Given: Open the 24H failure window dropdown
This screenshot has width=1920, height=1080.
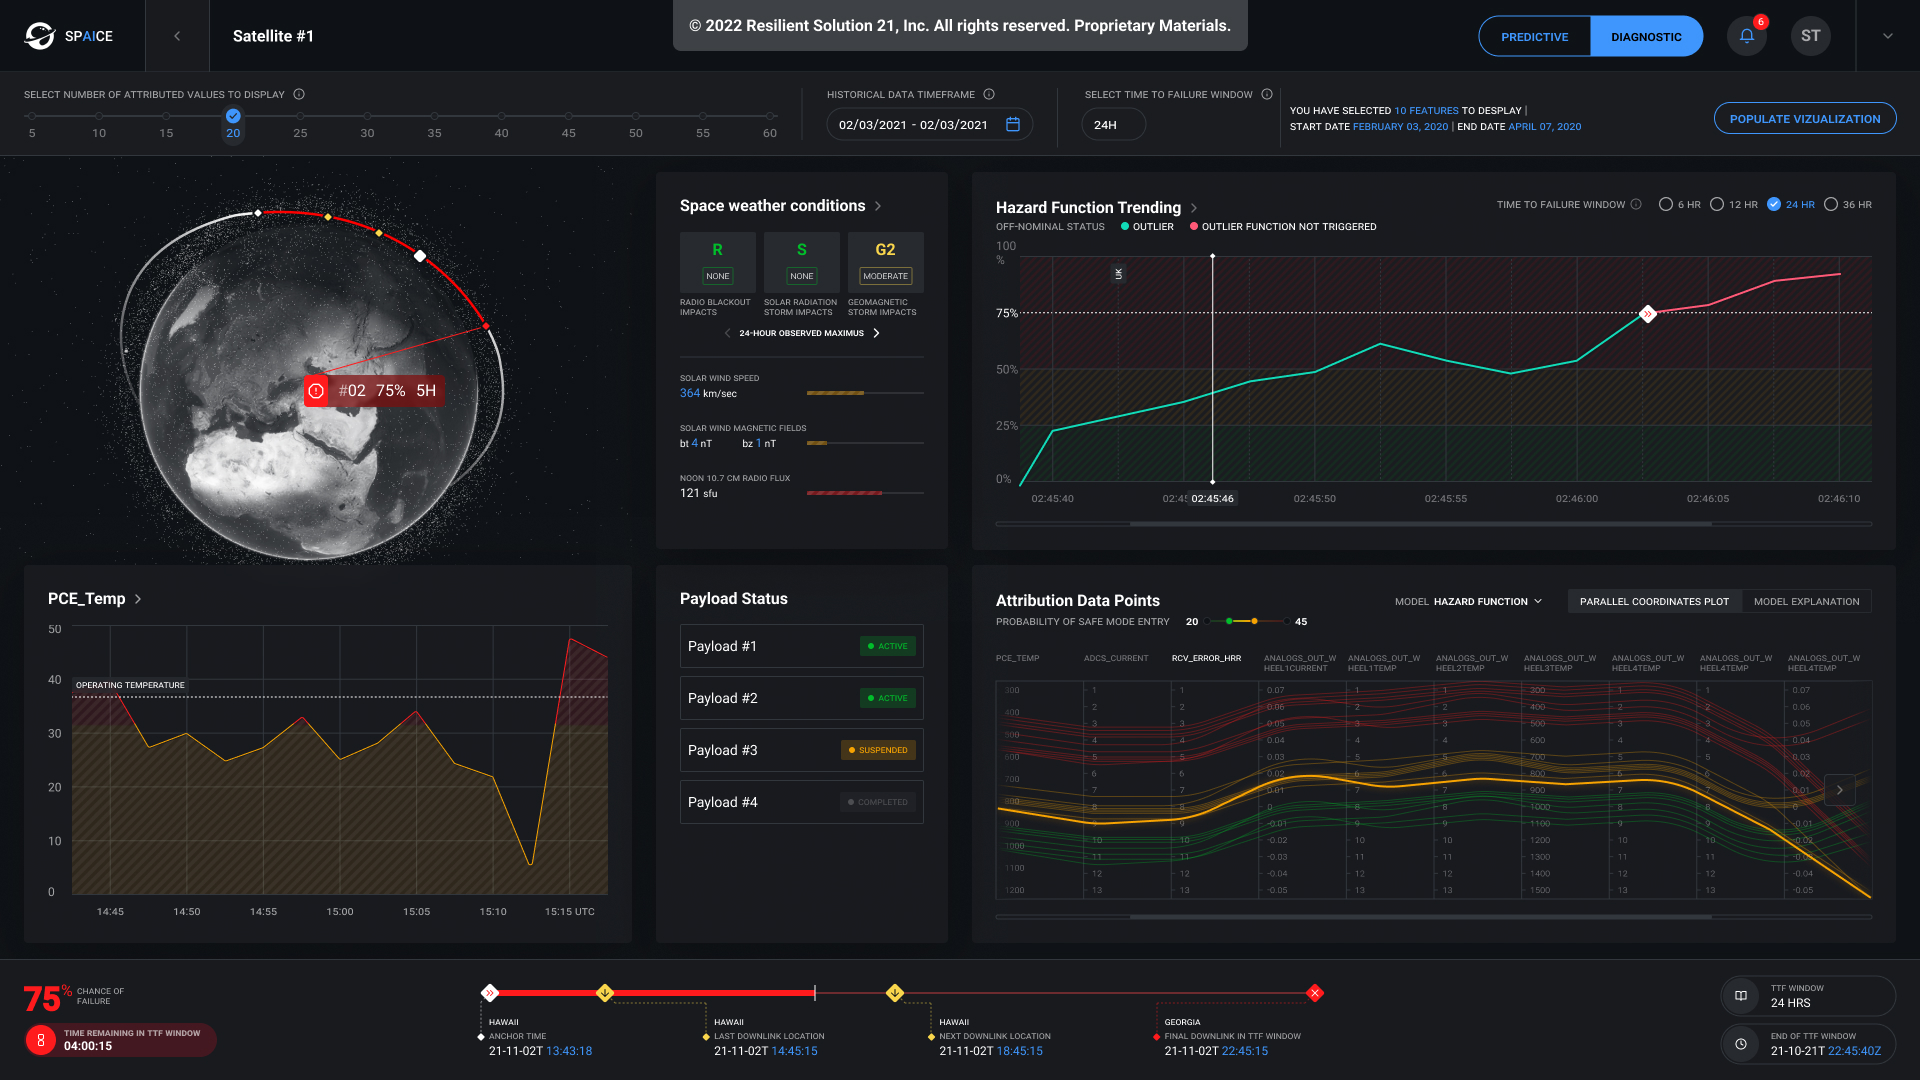Looking at the screenshot, I should [1113, 124].
